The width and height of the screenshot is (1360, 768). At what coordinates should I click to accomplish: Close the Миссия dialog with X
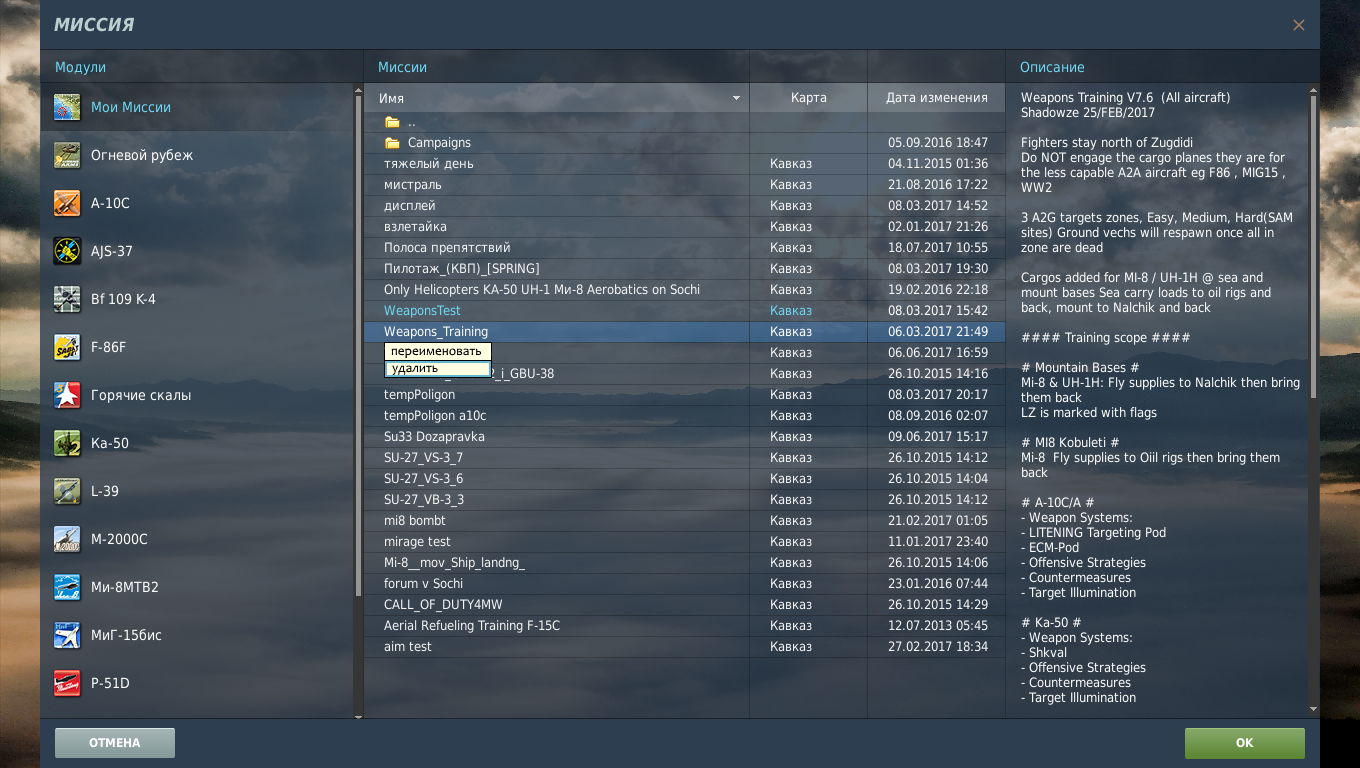[x=1299, y=25]
